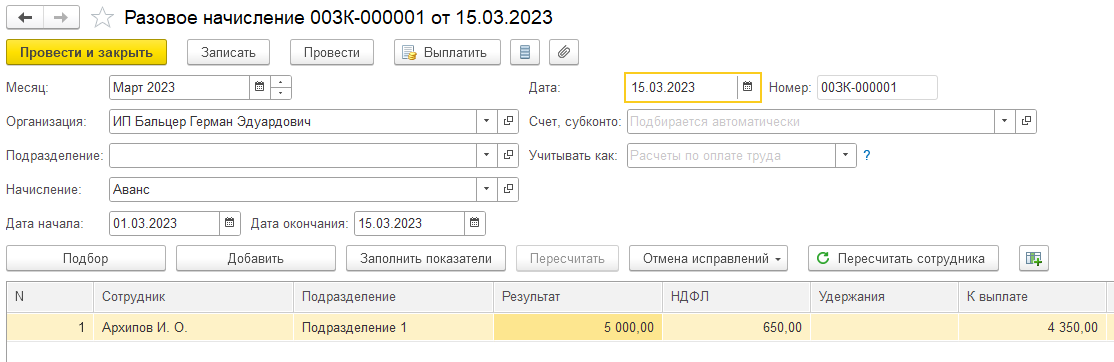Open calendar picker for Месяц field
This screenshot has width=1114, height=362.
click(259, 87)
